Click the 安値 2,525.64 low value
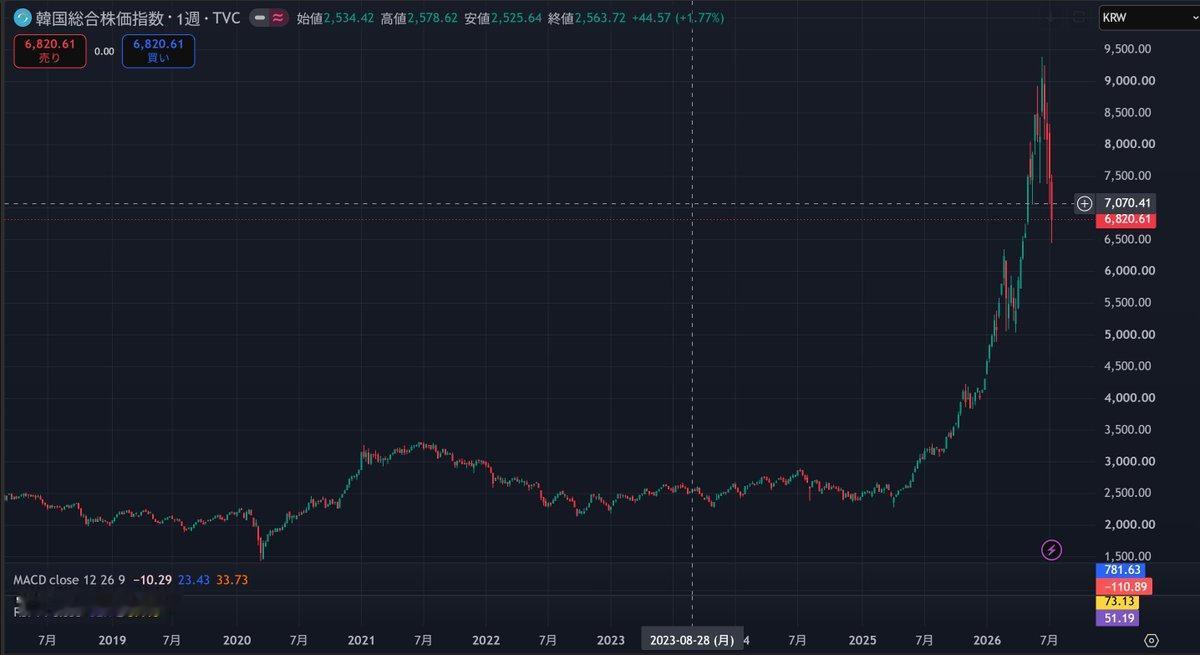 coord(503,18)
